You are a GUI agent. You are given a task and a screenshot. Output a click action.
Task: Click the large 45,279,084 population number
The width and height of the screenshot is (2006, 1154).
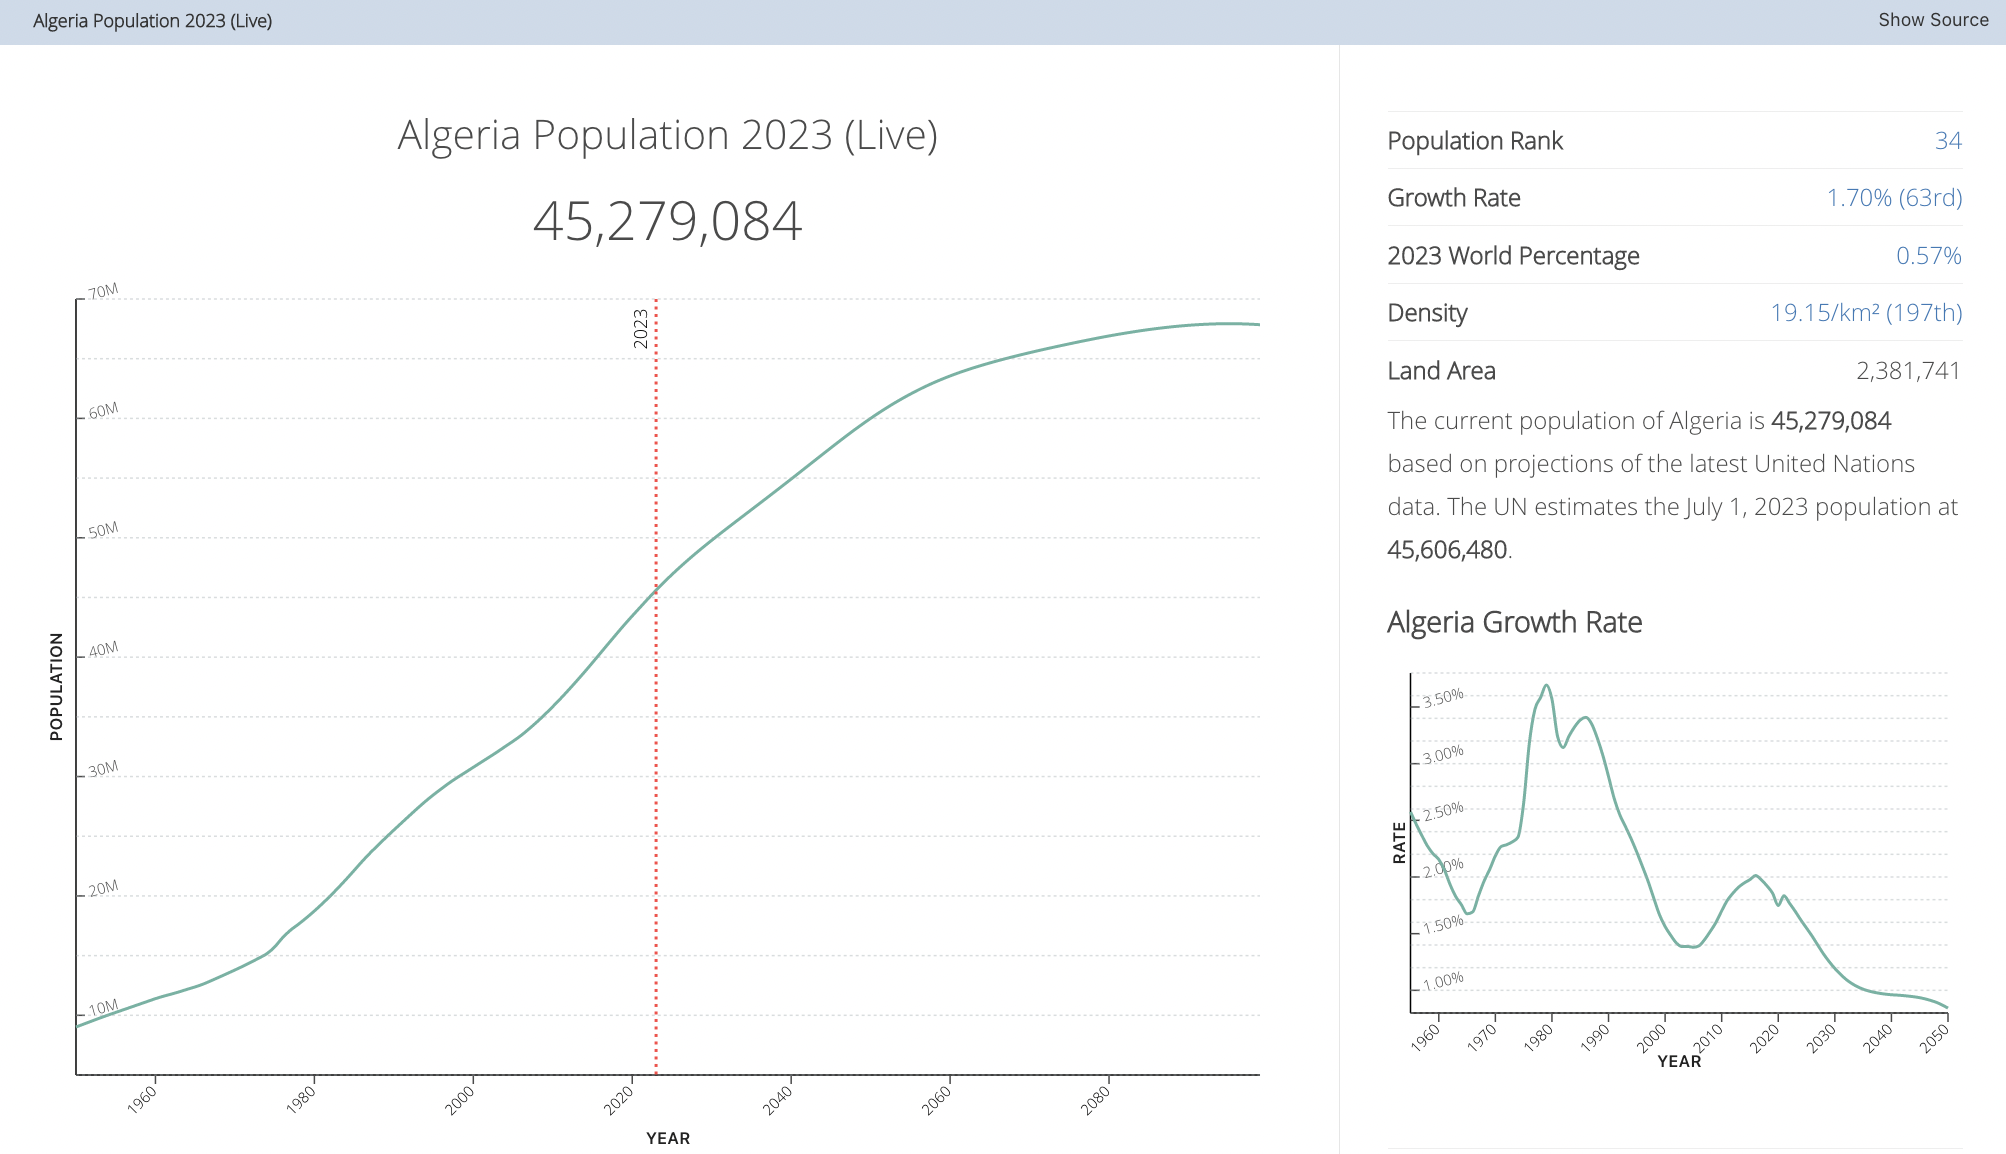coord(667,221)
